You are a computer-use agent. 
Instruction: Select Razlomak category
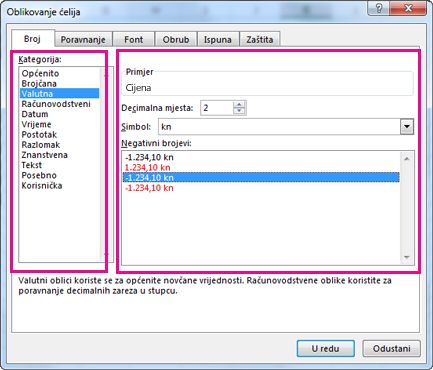tap(59, 145)
